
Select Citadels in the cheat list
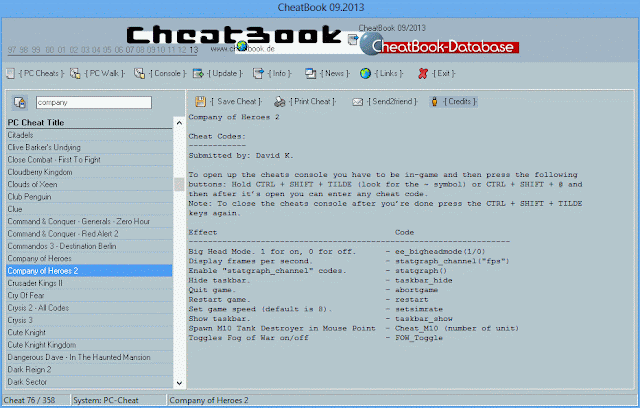[89, 135]
